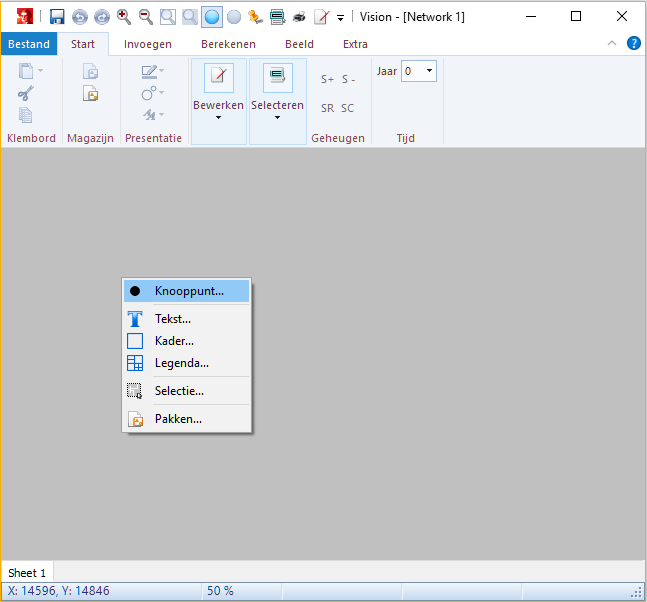Click the Save icon in quick access toolbar
The image size is (647, 602).
(57, 17)
